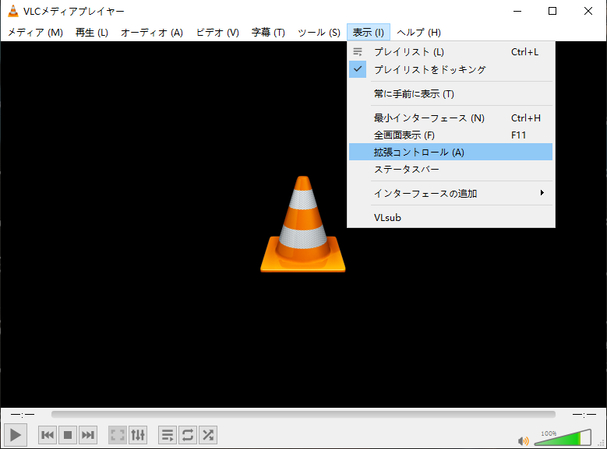
Task: Click the VLC cone icon in title bar
Action: [x=13, y=11]
